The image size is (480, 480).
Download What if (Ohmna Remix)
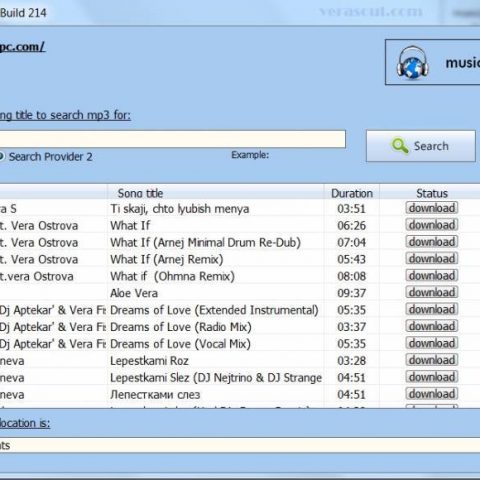point(432,276)
